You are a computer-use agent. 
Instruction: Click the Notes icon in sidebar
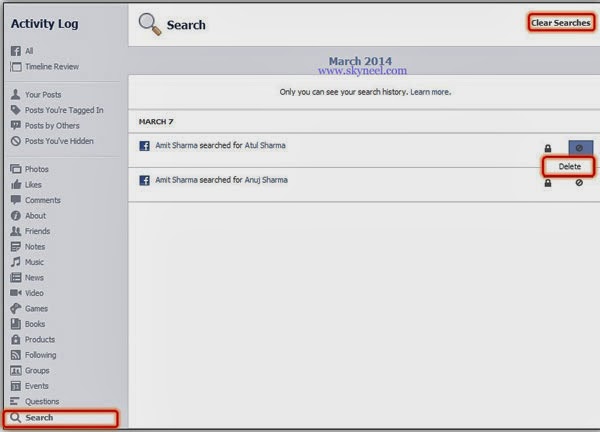pos(16,246)
